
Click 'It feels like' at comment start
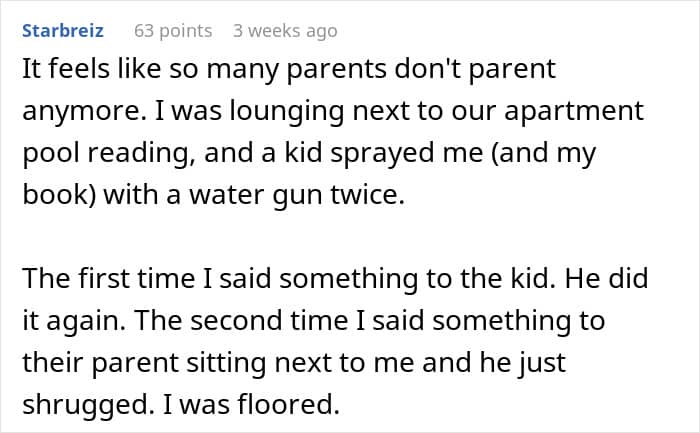click(x=78, y=71)
